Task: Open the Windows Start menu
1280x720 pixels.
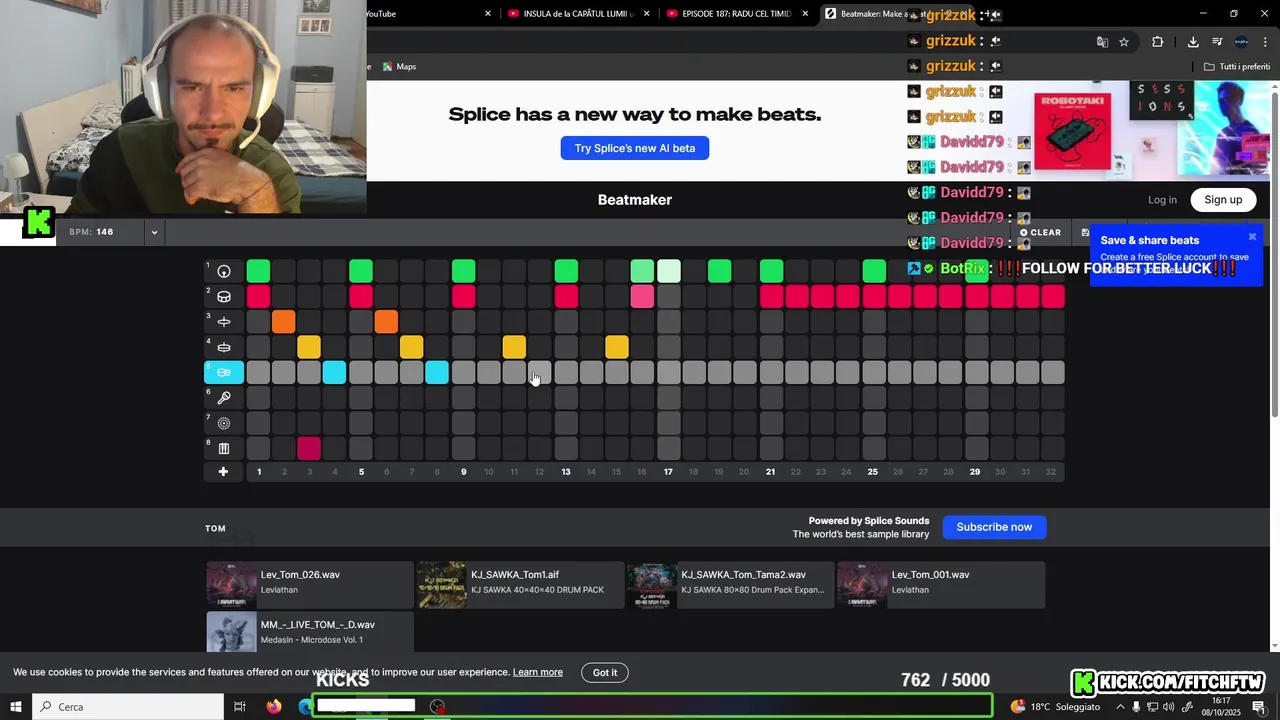Action: point(16,707)
